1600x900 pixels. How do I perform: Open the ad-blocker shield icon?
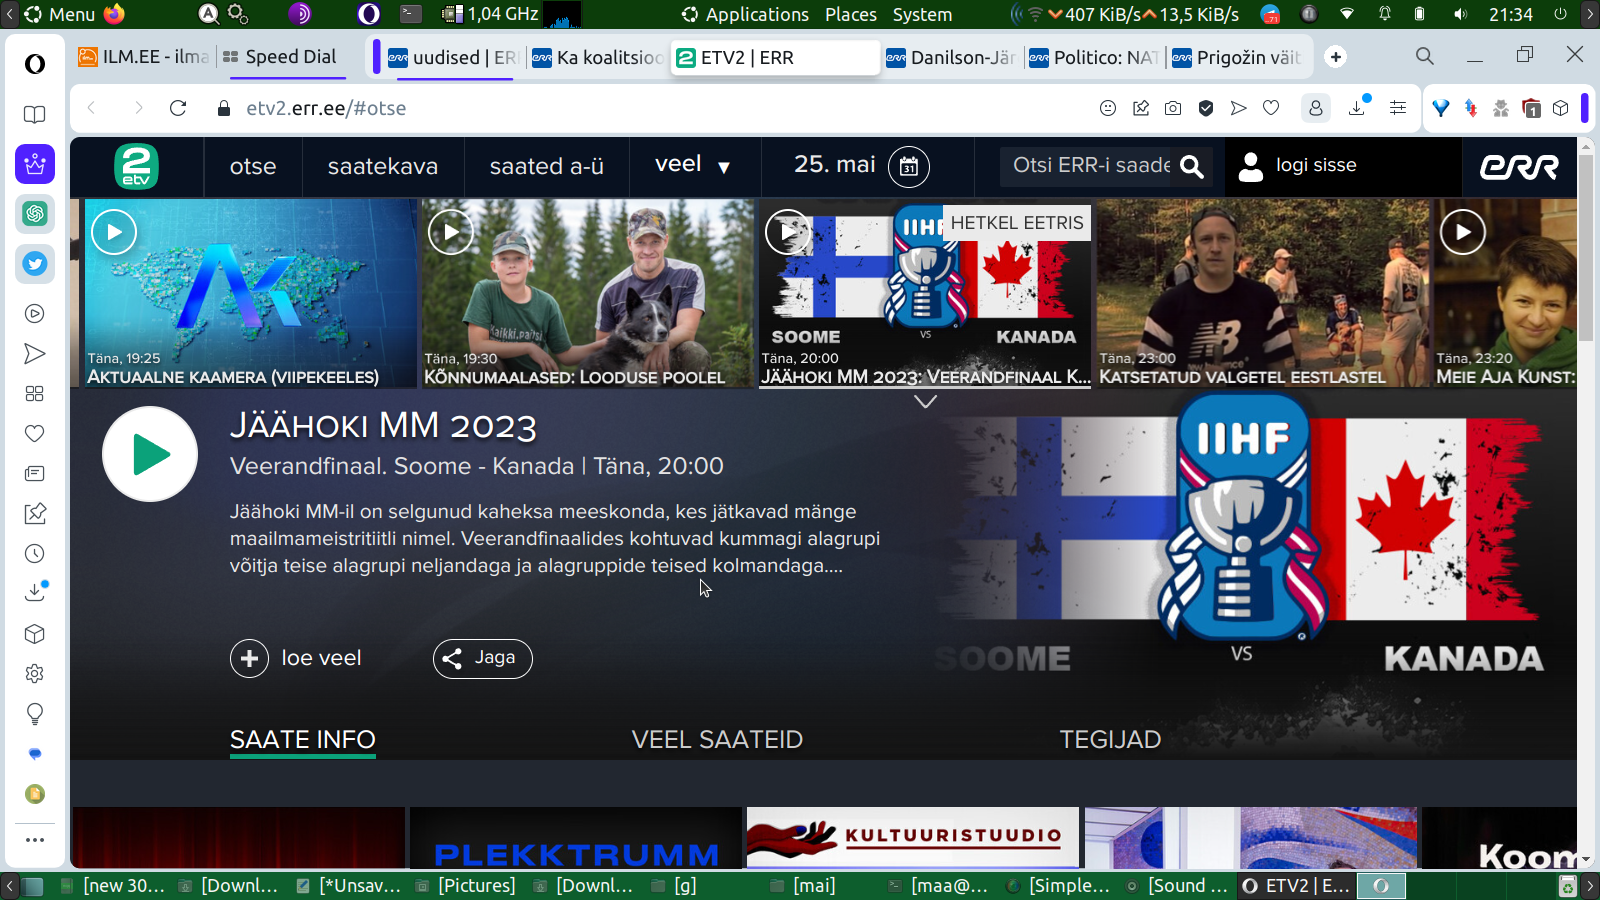[x=1206, y=108]
